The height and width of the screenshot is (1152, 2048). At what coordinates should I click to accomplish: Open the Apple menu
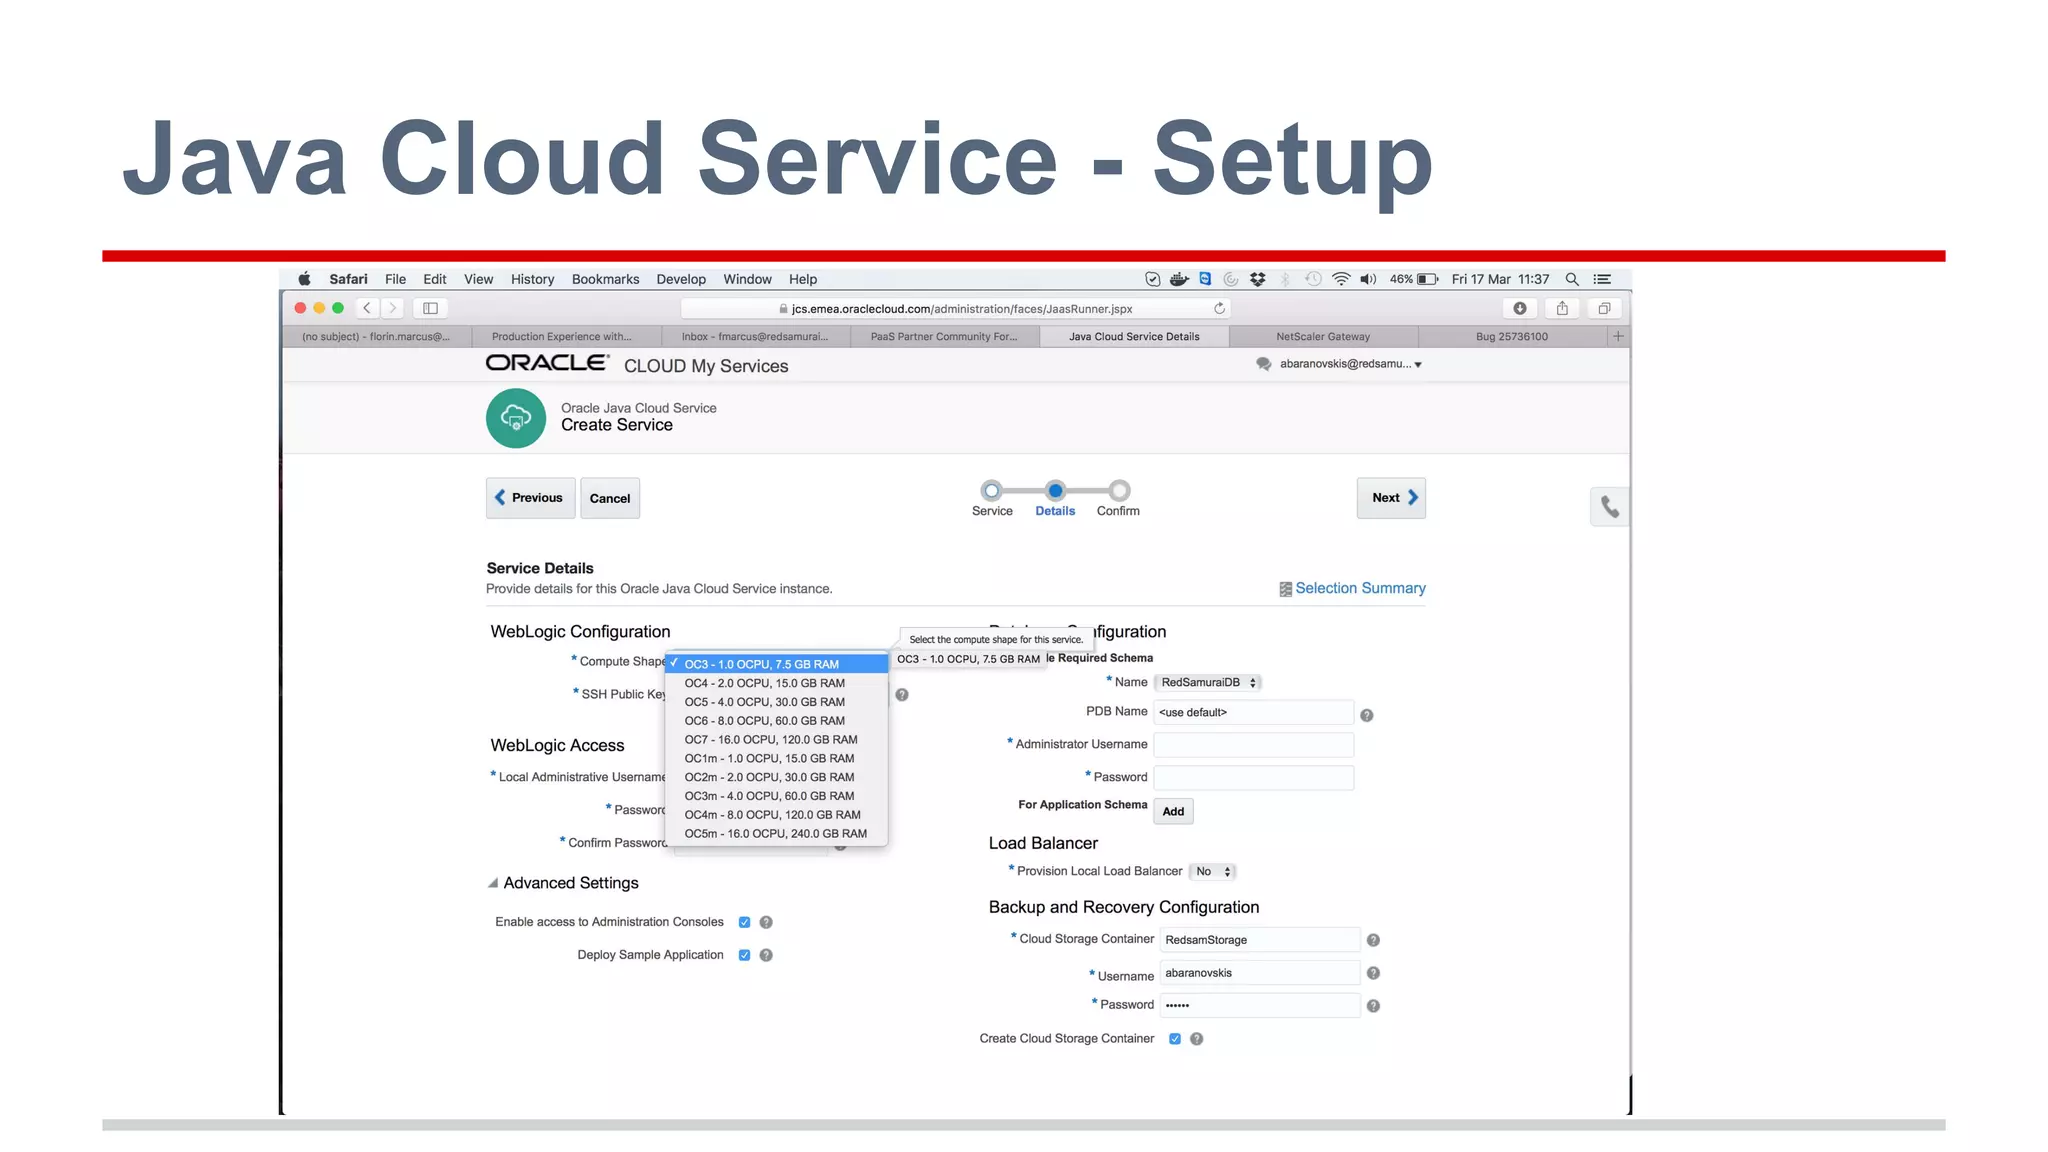point(304,279)
